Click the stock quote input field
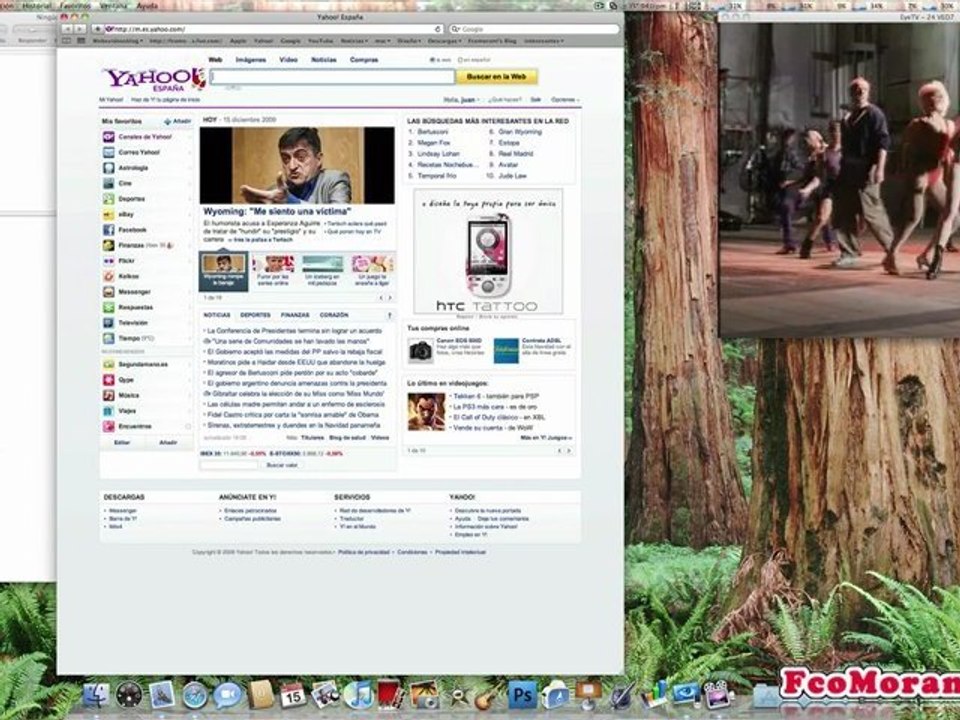This screenshot has width=960, height=720. click(229, 465)
